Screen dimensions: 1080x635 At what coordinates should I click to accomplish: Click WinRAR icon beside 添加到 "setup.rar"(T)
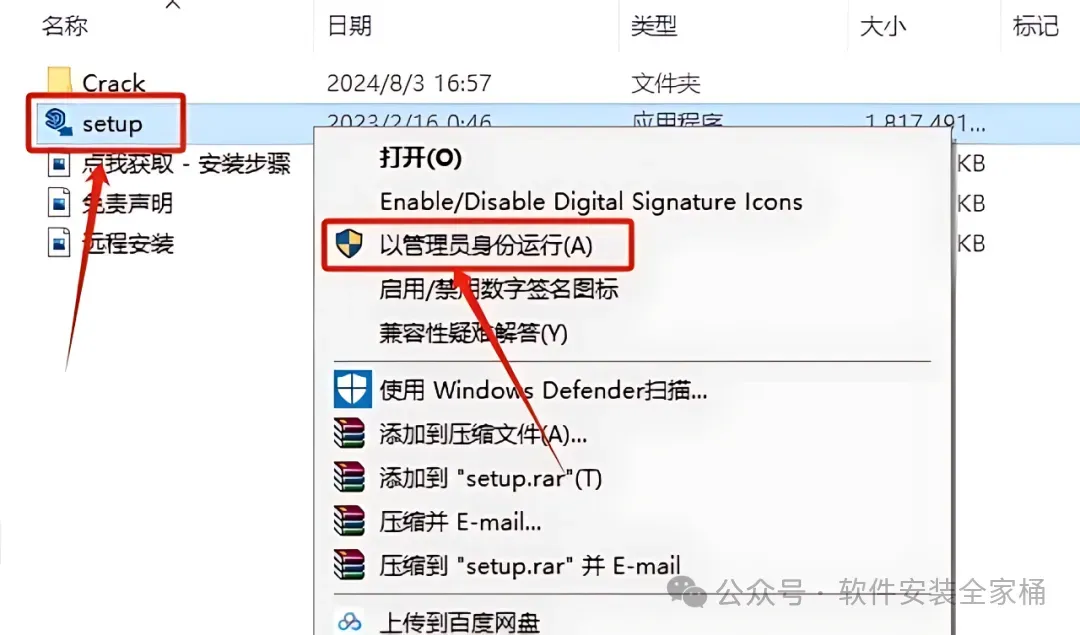pyautogui.click(x=349, y=477)
